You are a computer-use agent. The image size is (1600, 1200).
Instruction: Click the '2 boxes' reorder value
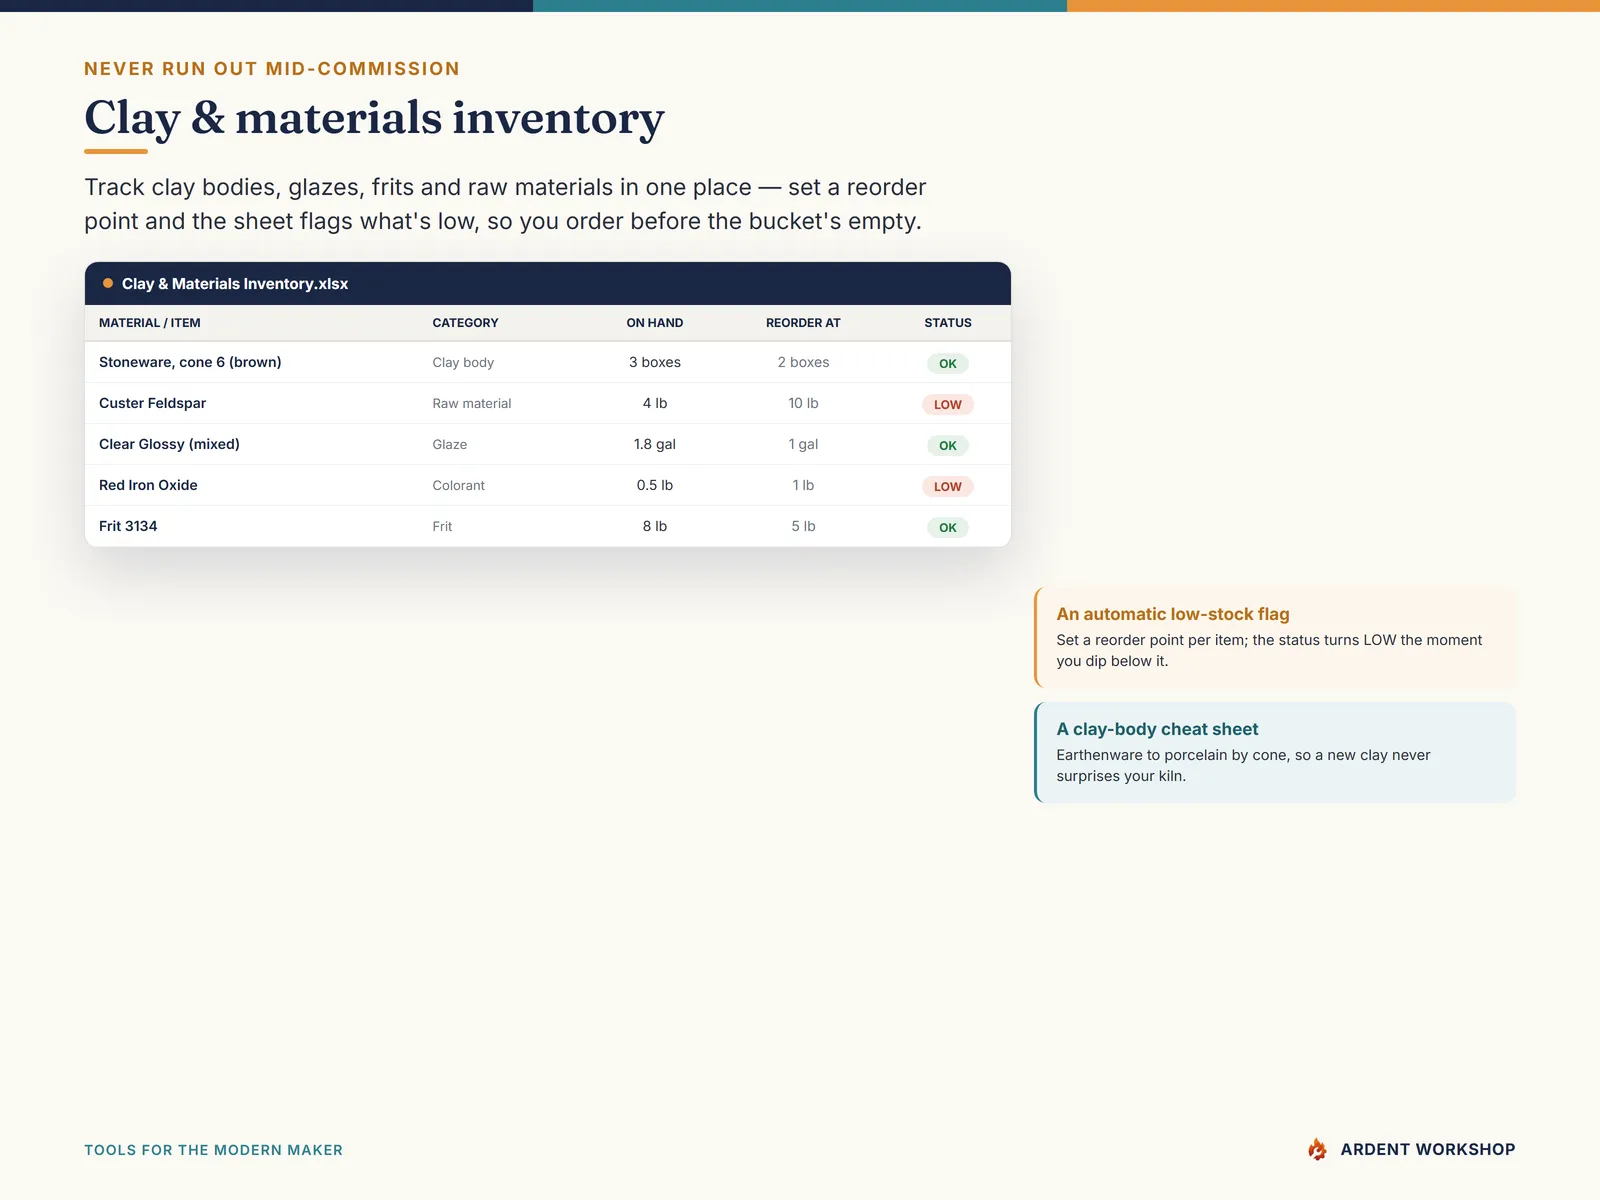(x=803, y=362)
